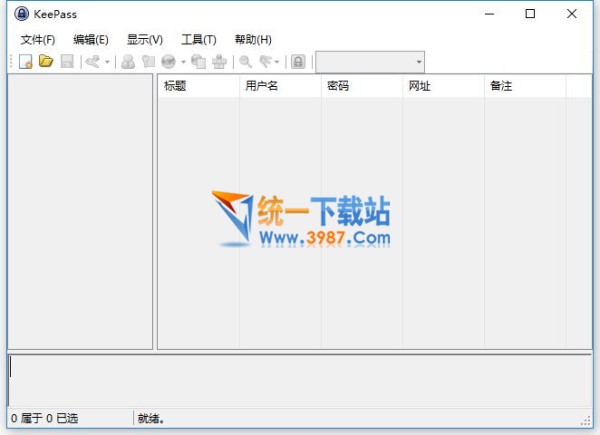Screen dimensions: 600x435
Task: Click the '就绪。' status bar text
Action: click(151, 419)
